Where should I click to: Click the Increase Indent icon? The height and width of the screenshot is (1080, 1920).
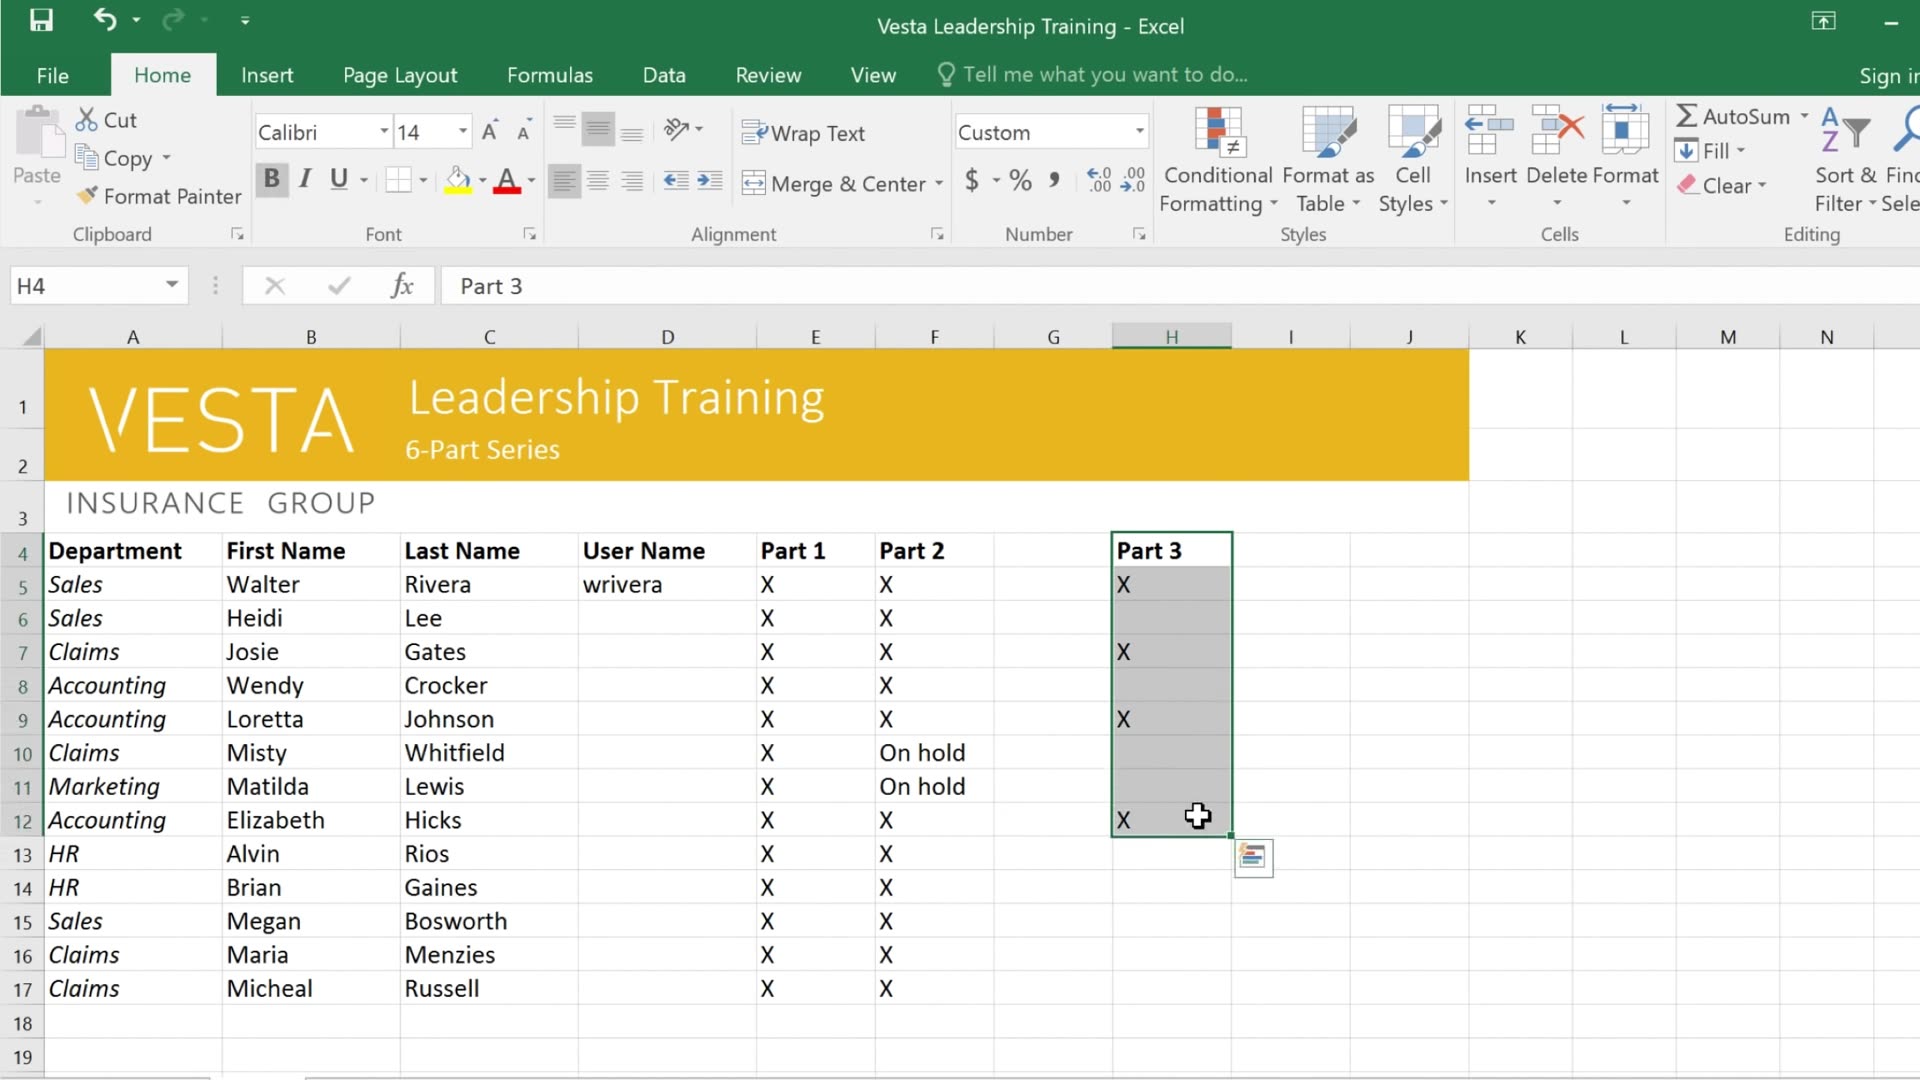[710, 180]
